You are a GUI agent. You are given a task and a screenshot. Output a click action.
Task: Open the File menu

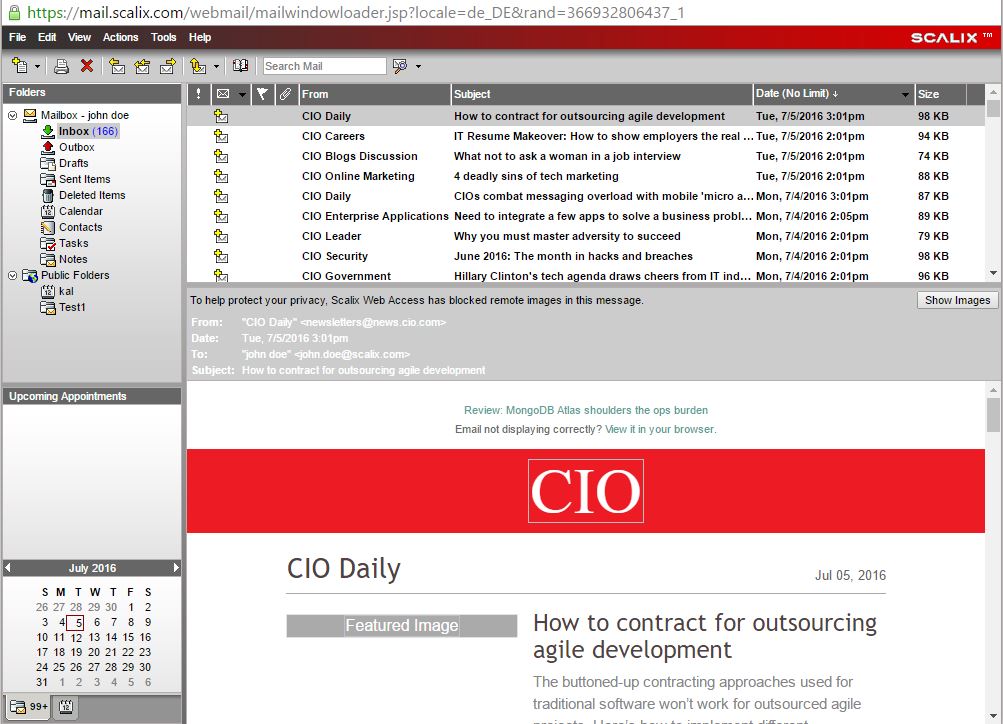pyautogui.click(x=17, y=37)
